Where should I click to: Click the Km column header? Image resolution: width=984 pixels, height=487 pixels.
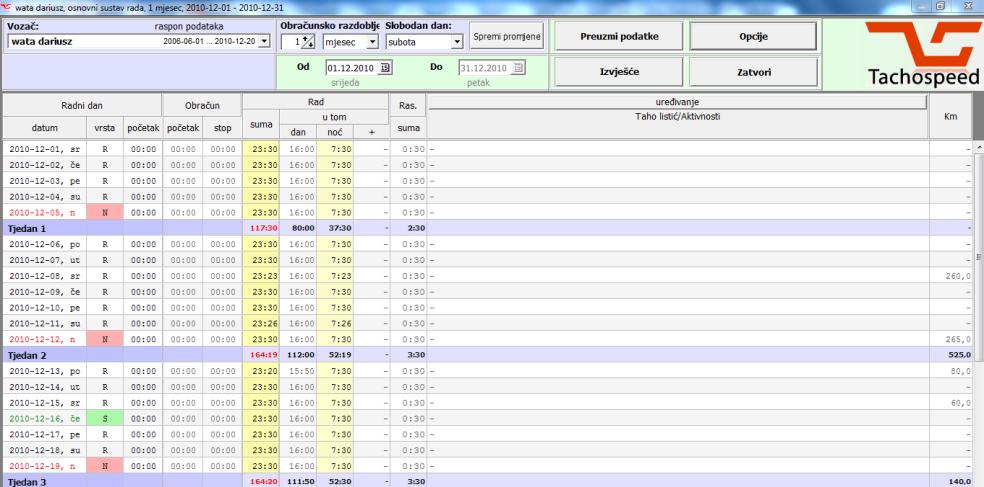(x=950, y=116)
